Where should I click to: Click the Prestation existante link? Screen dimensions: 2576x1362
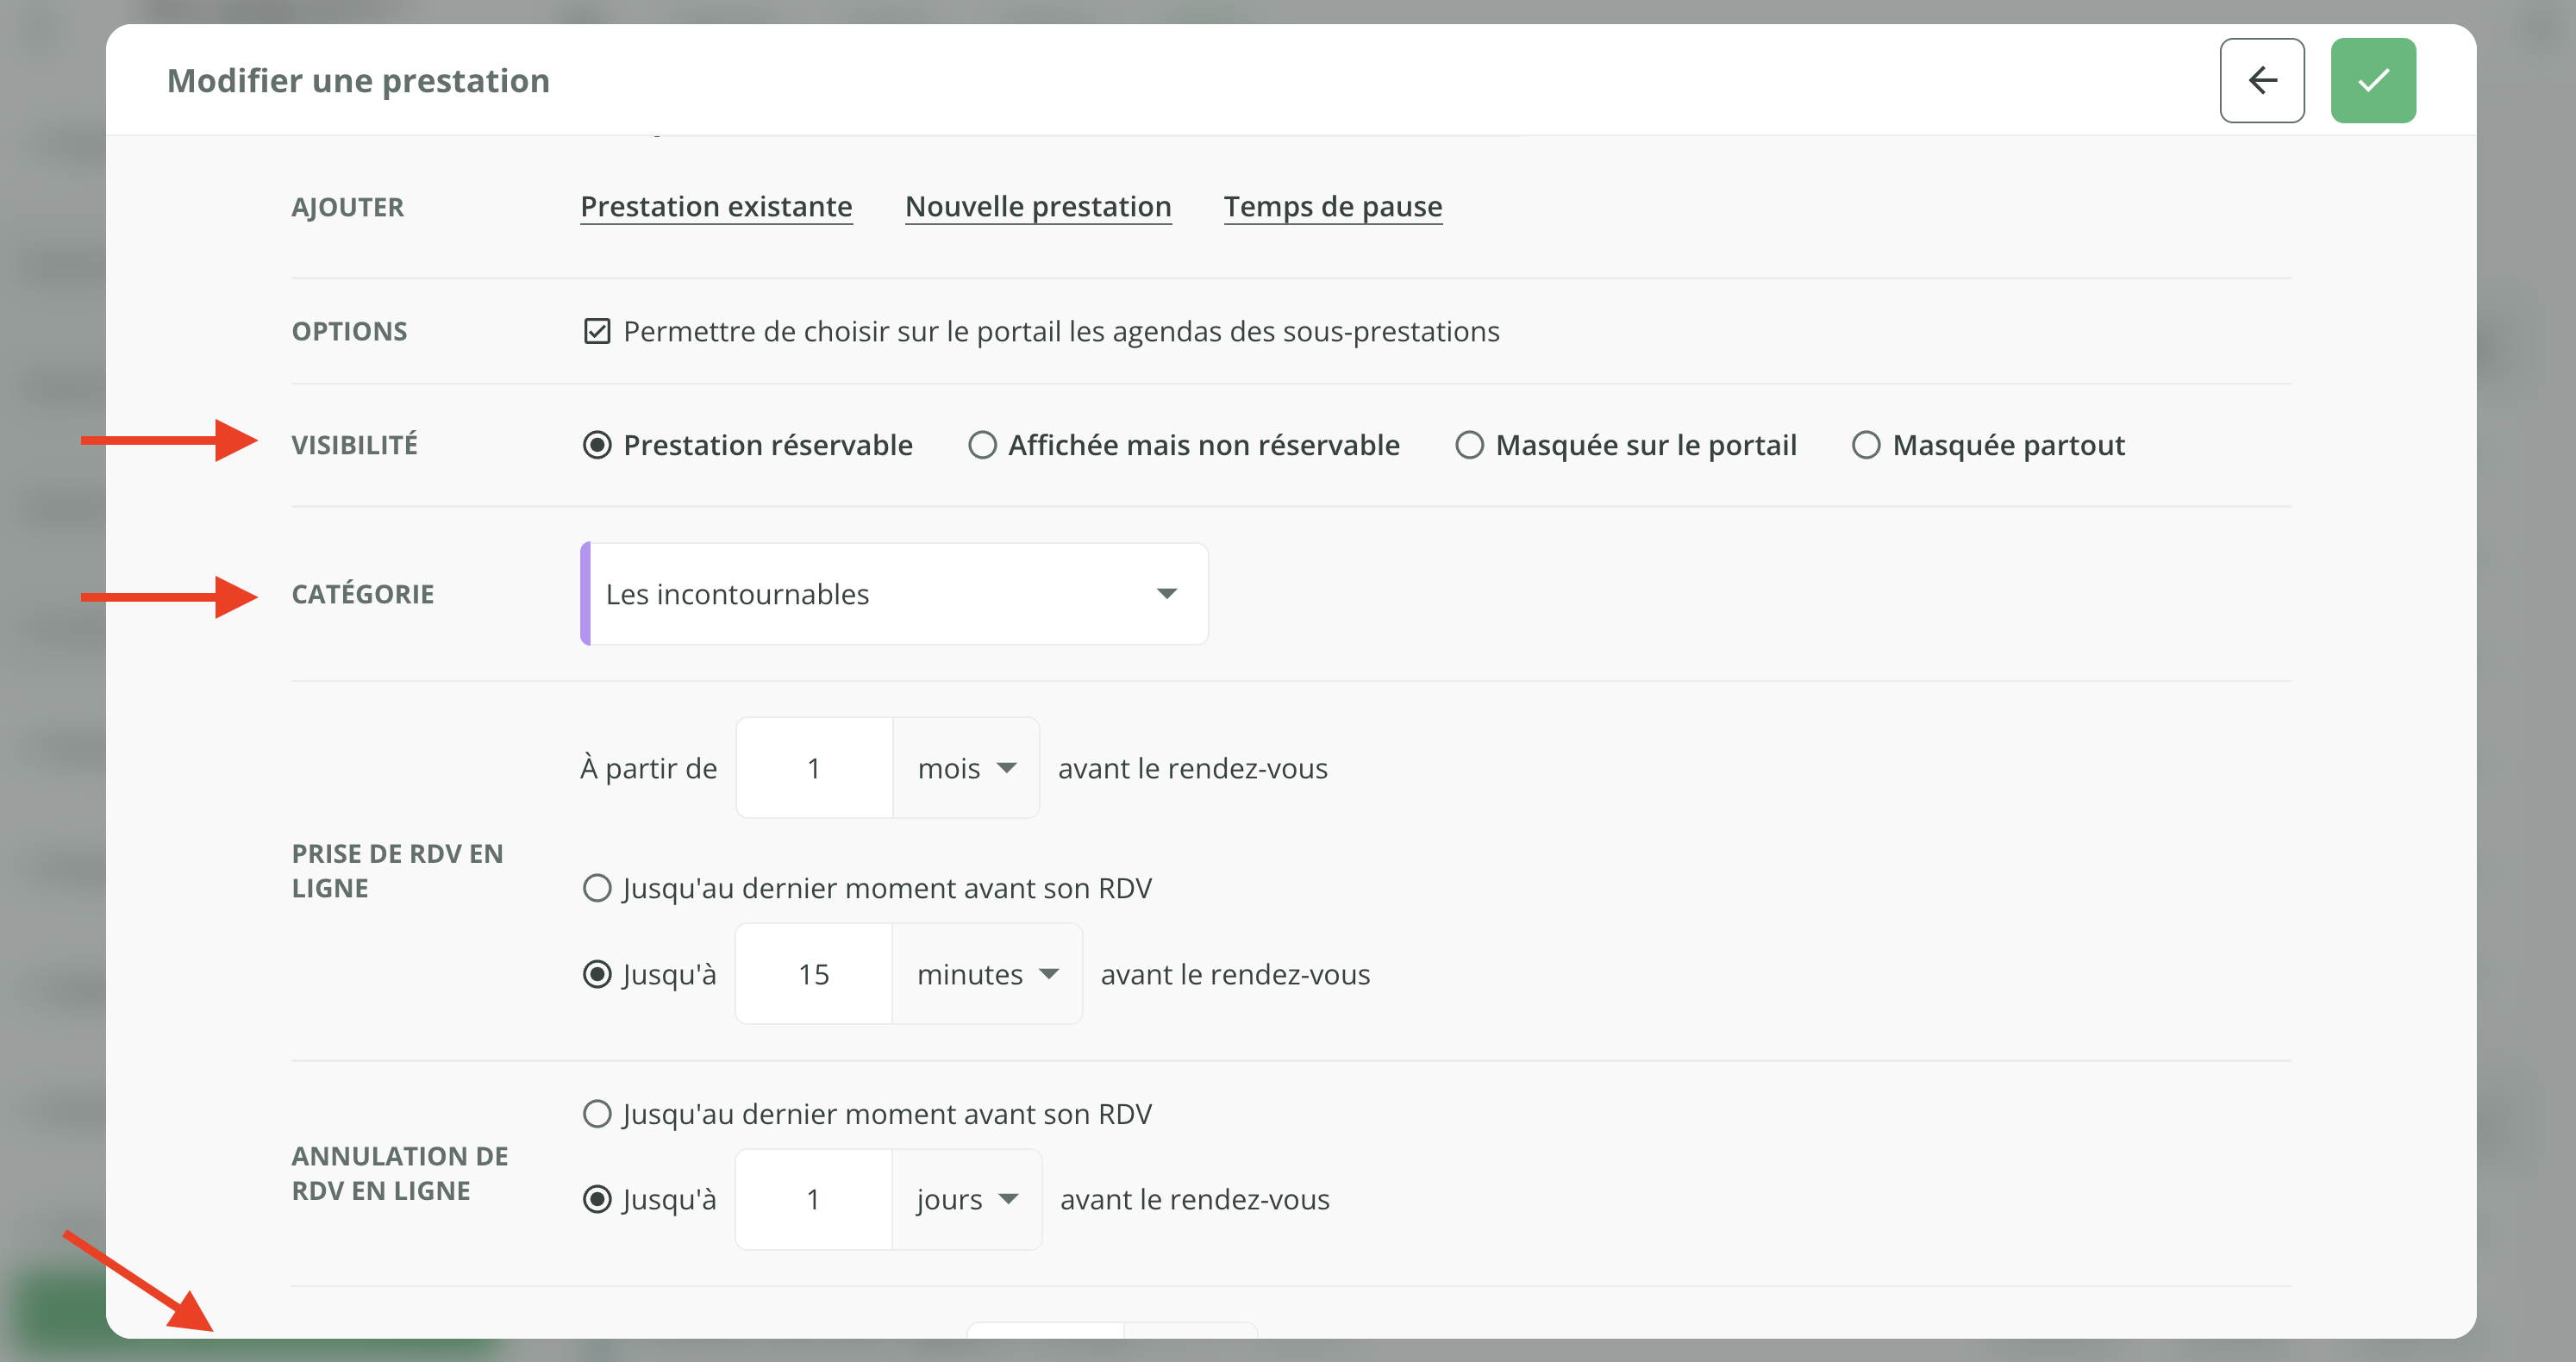coord(716,206)
